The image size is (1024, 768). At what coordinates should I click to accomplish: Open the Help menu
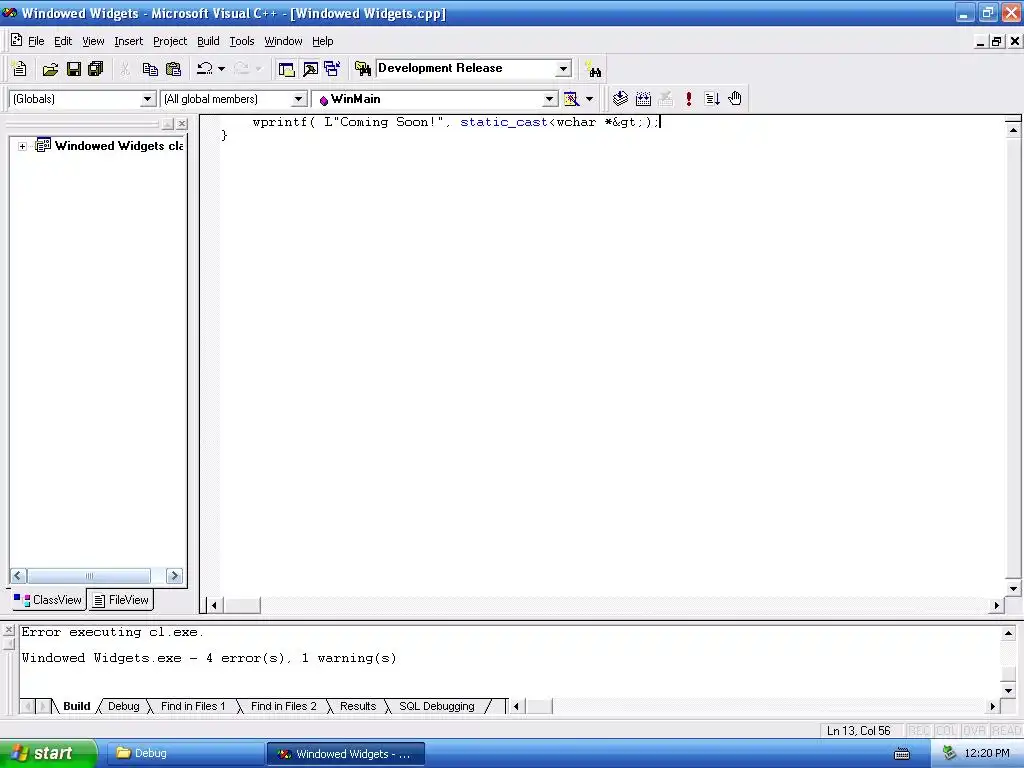pyautogui.click(x=323, y=41)
